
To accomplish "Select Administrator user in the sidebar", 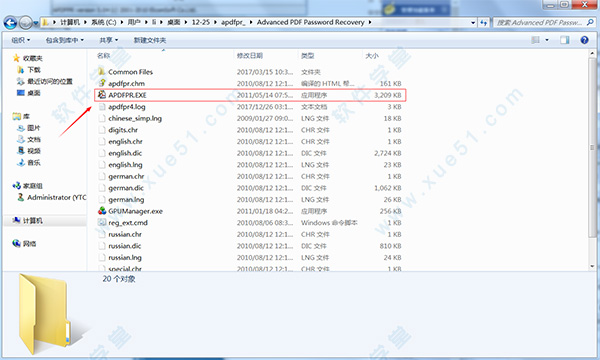I will pyautogui.click(x=57, y=197).
